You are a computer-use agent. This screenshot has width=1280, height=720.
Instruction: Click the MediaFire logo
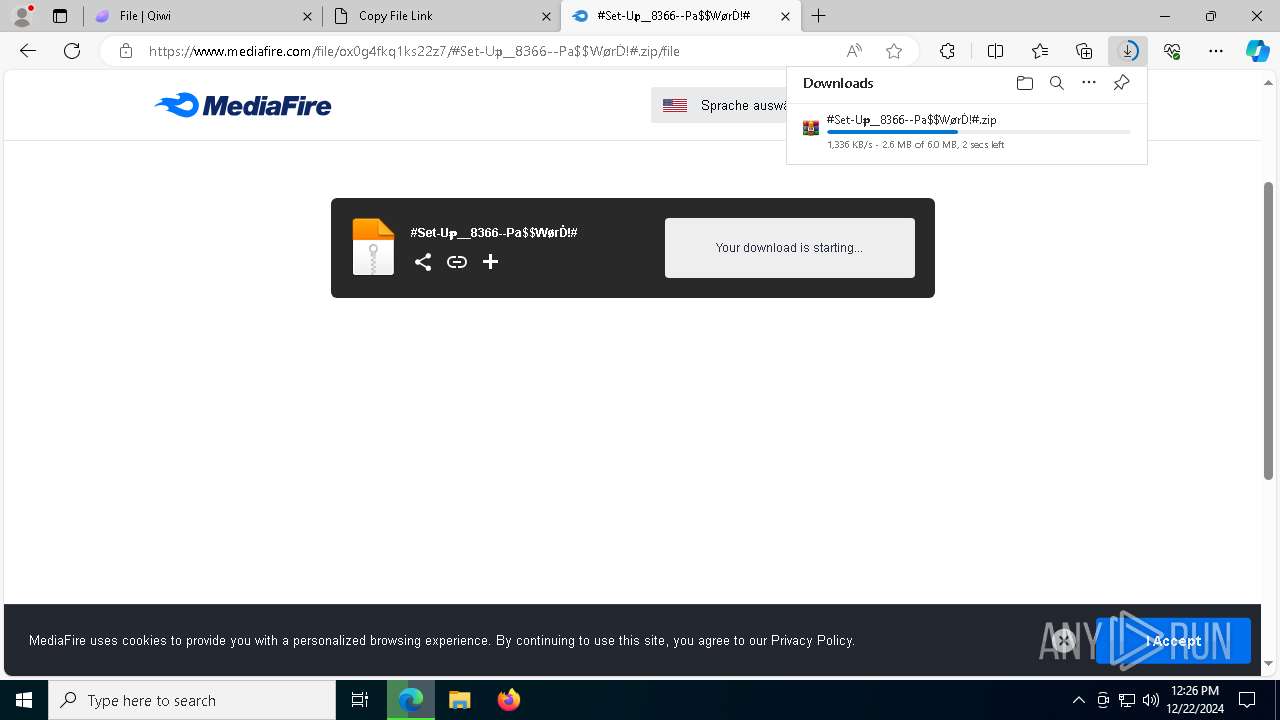(243, 105)
